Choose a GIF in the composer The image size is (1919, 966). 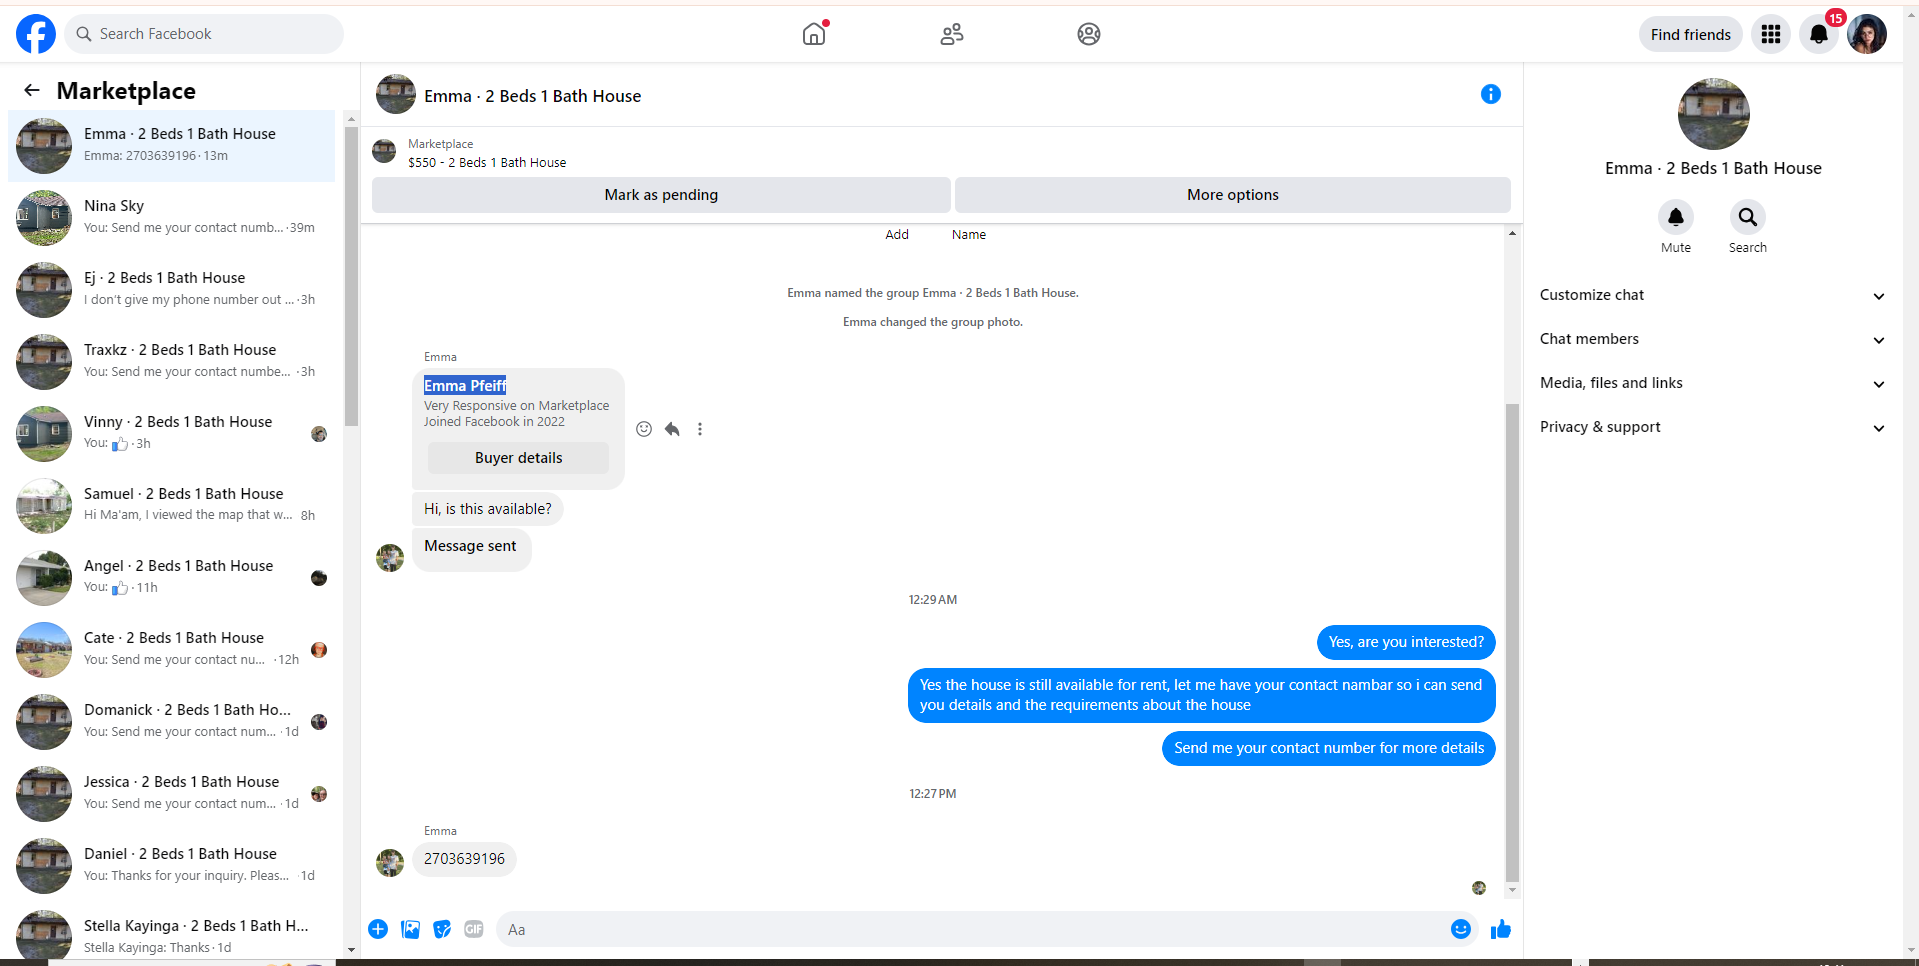474,929
